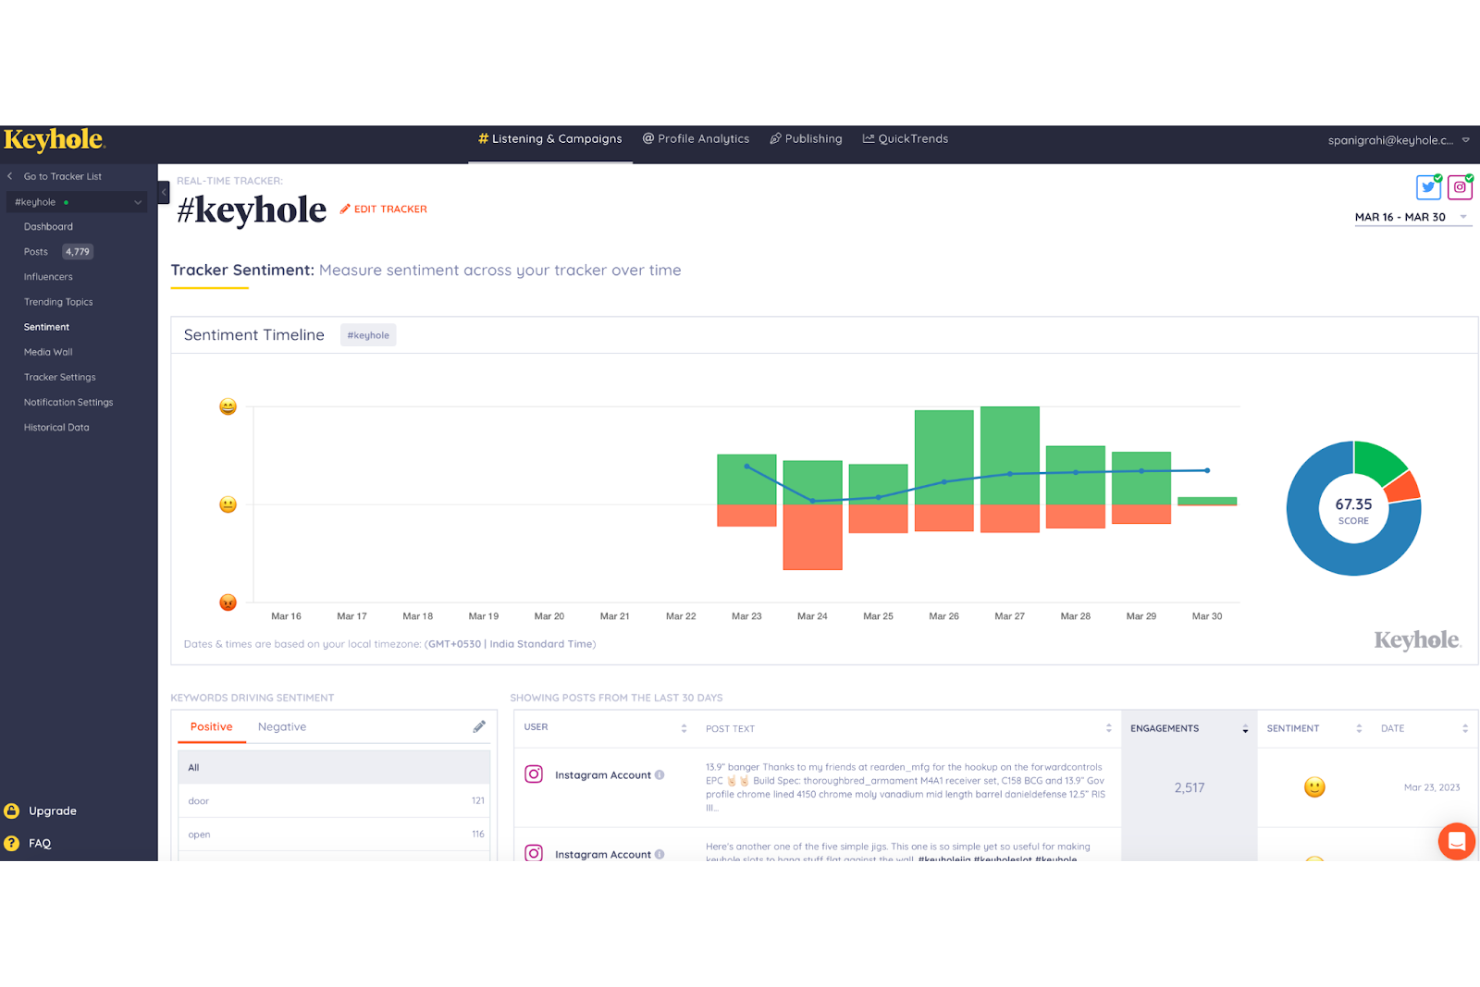
Task: Open Tracker Settings in the sidebar
Action: pos(60,377)
